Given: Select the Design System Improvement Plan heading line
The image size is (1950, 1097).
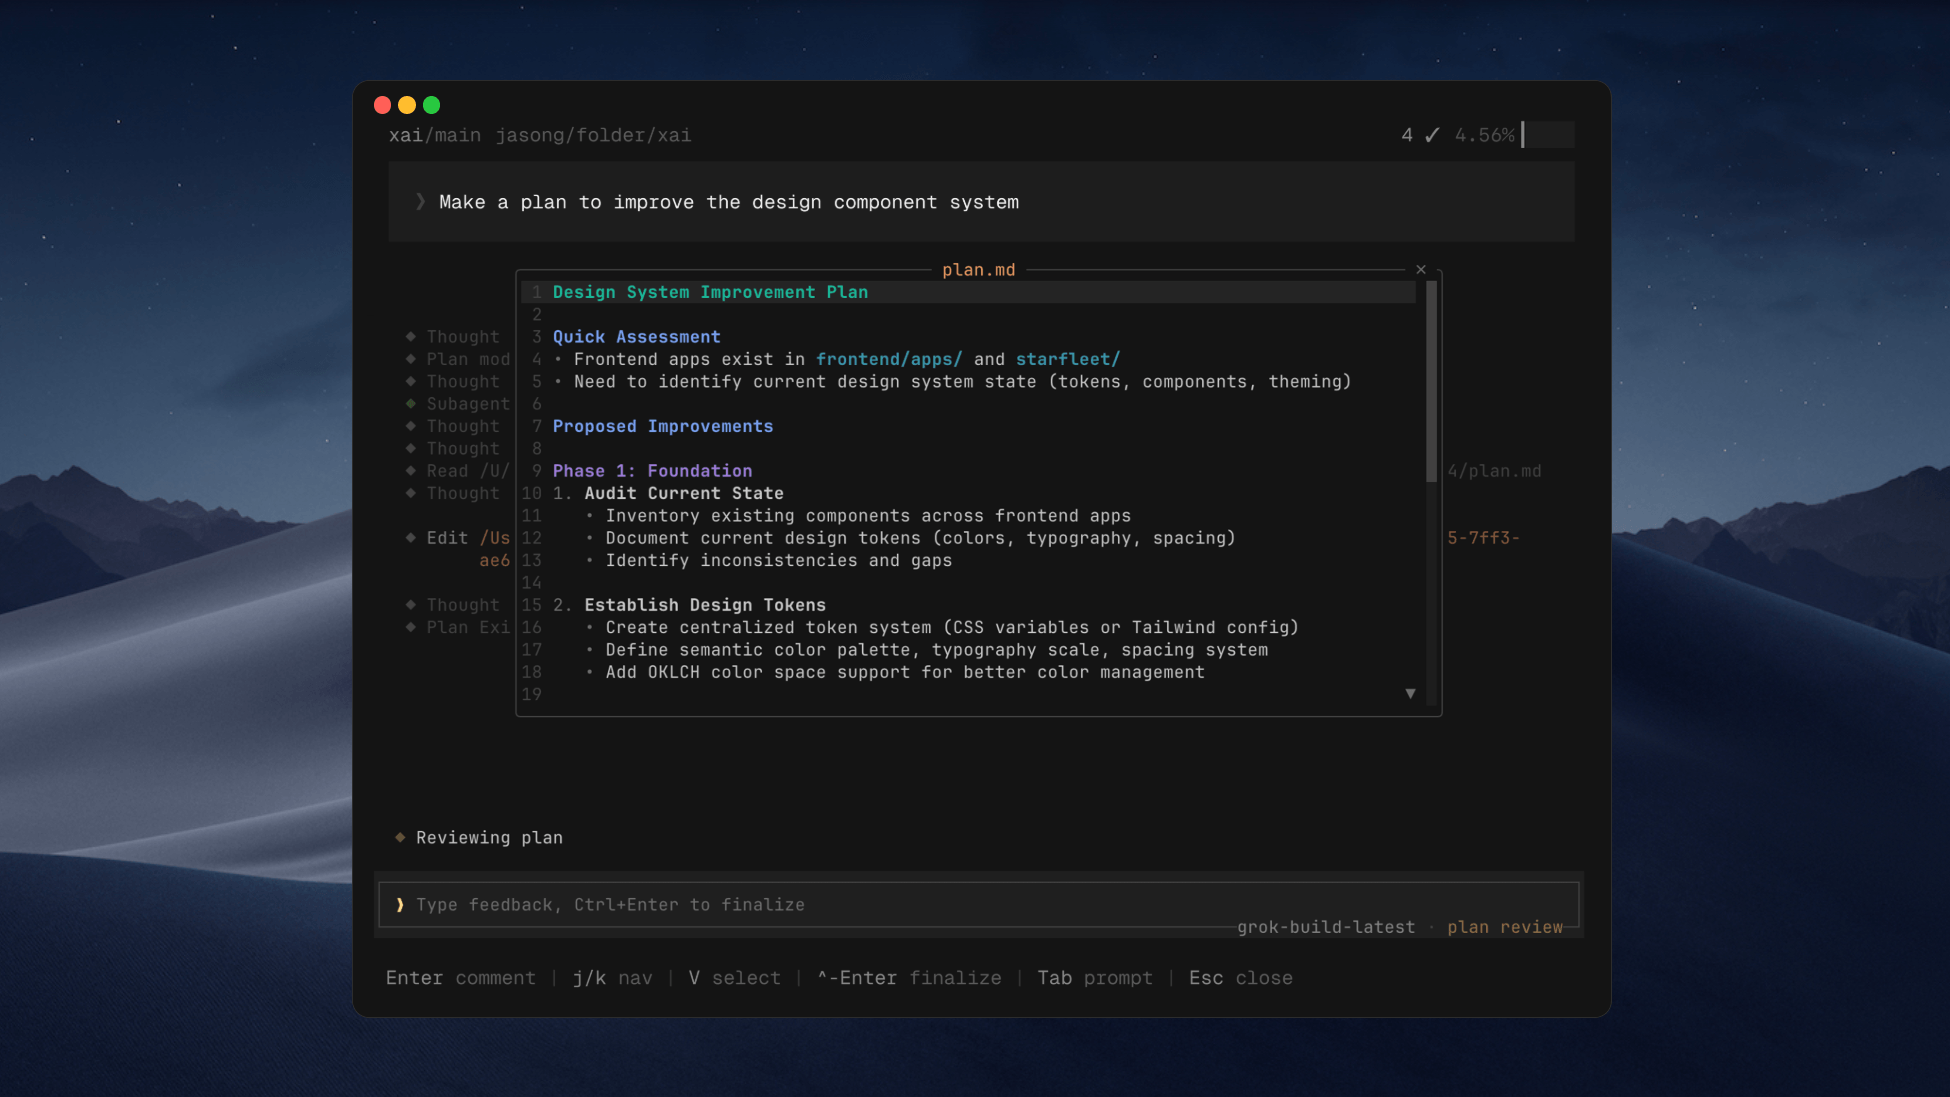Looking at the screenshot, I should [968, 292].
